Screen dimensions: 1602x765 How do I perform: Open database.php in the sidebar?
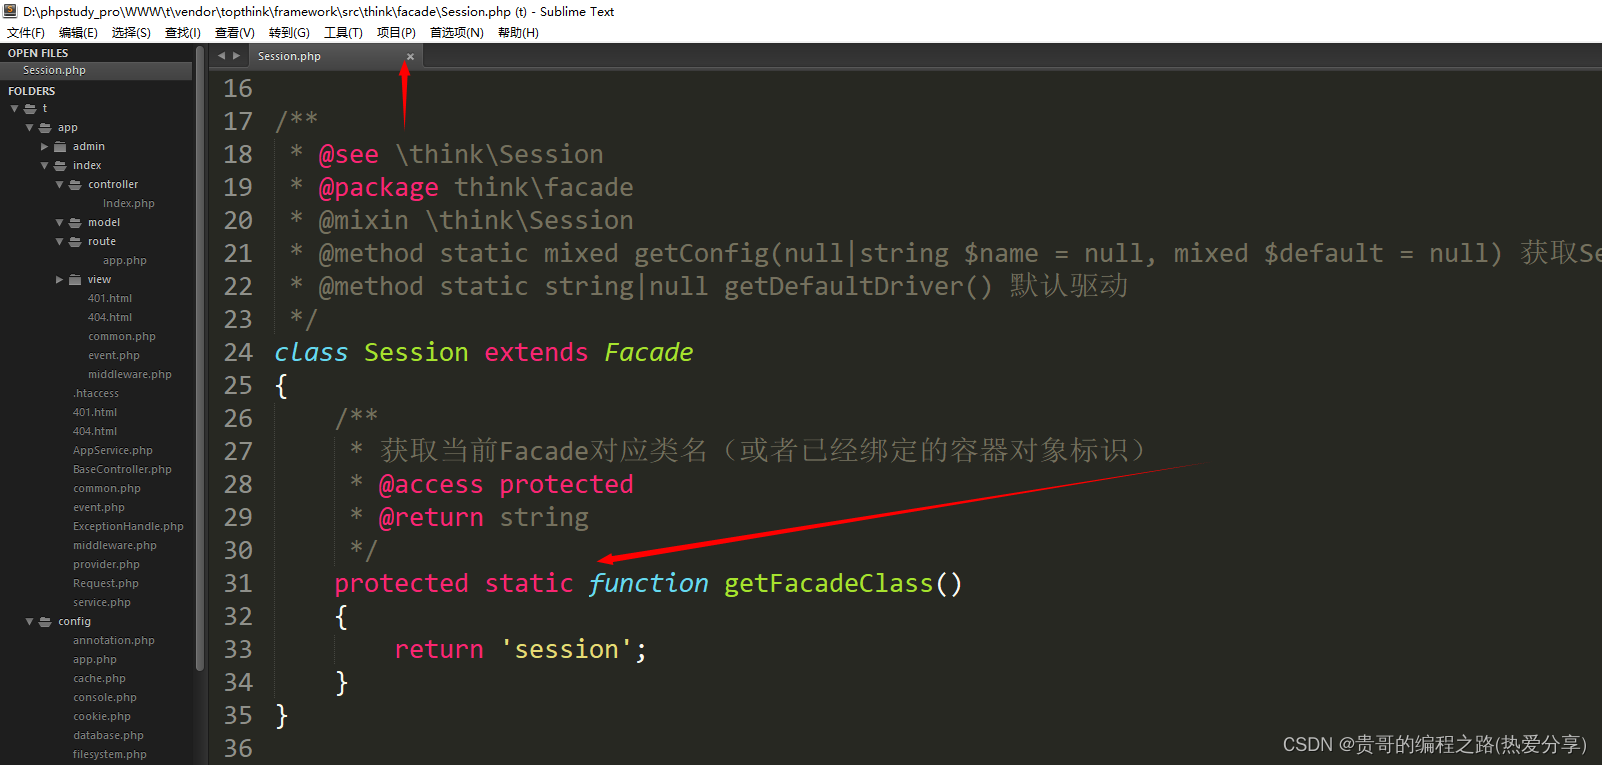pyautogui.click(x=108, y=736)
